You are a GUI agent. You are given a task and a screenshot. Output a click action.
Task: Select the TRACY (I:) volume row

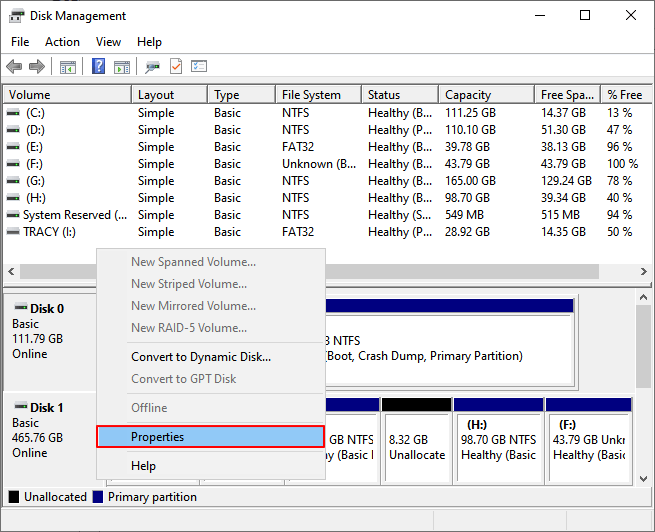[x=60, y=232]
